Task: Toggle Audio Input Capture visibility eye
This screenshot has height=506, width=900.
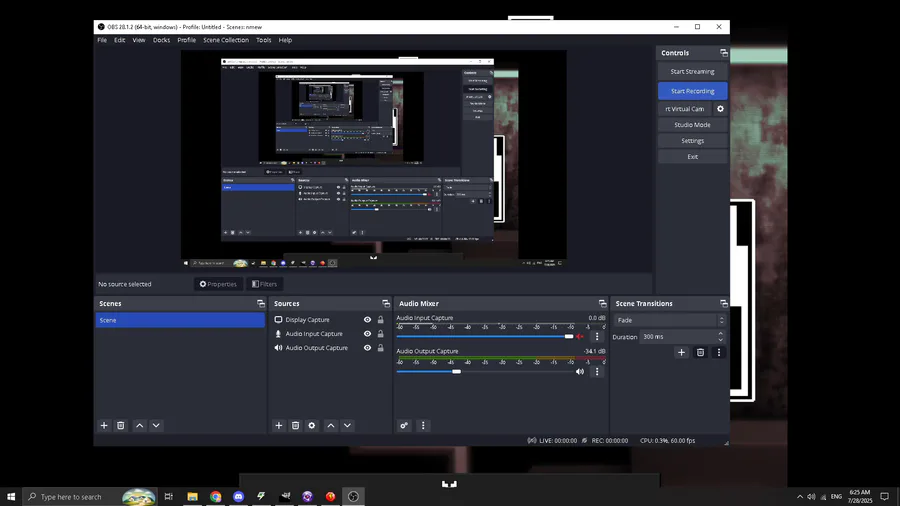Action: pos(367,334)
